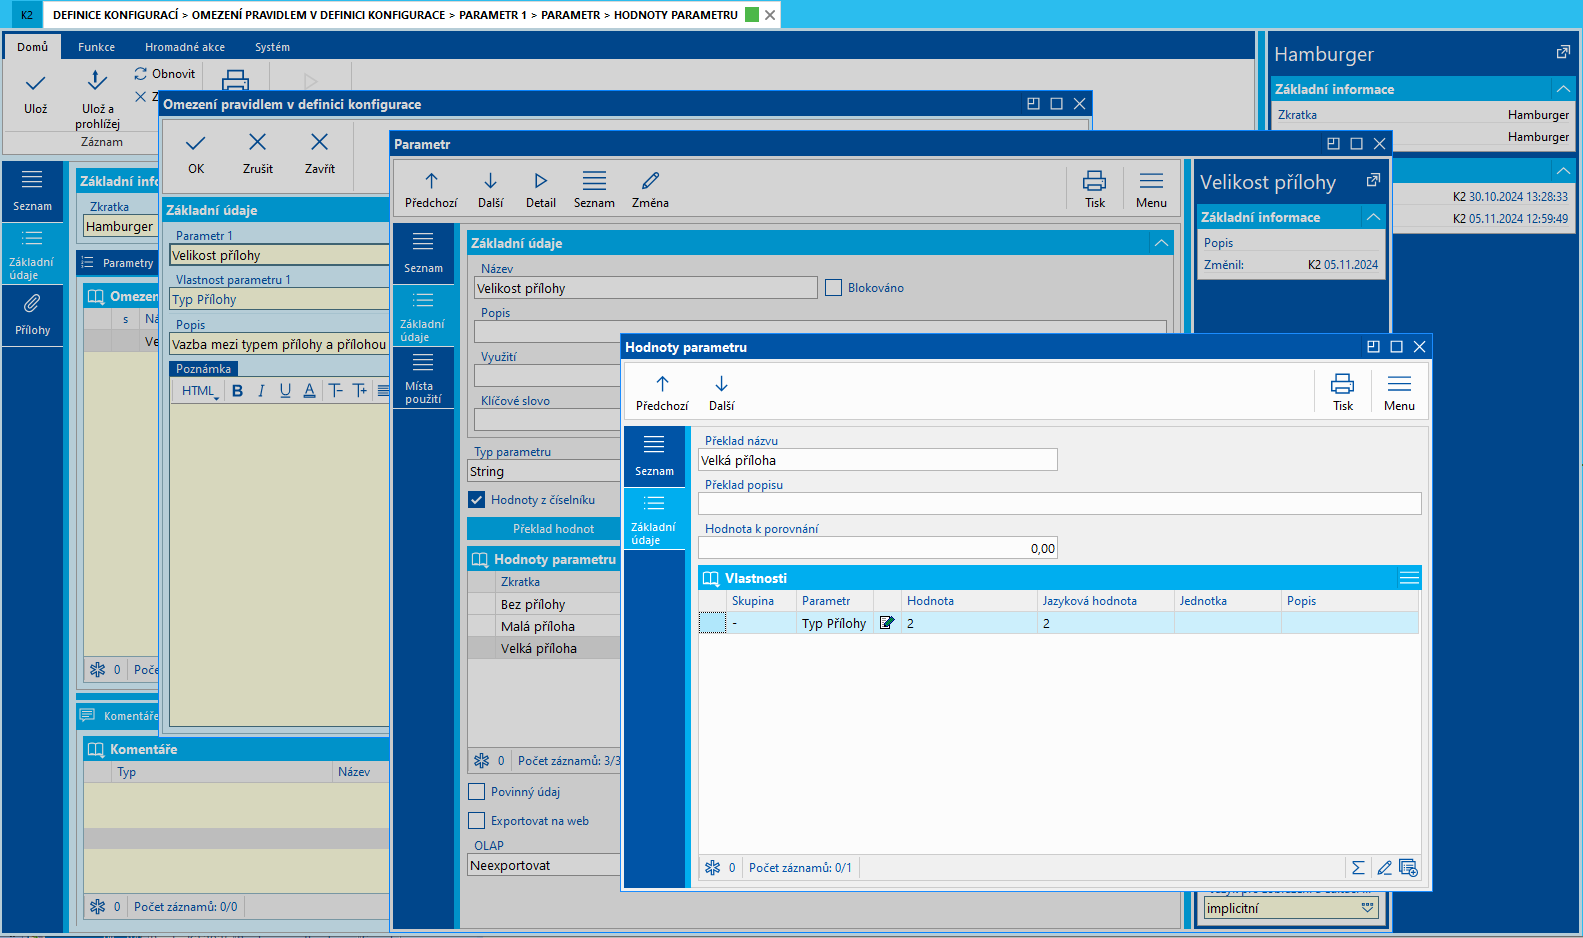1583x938 pixels.
Task: Click Předchozí arrow in Hodnoty parametru window
Action: click(662, 393)
